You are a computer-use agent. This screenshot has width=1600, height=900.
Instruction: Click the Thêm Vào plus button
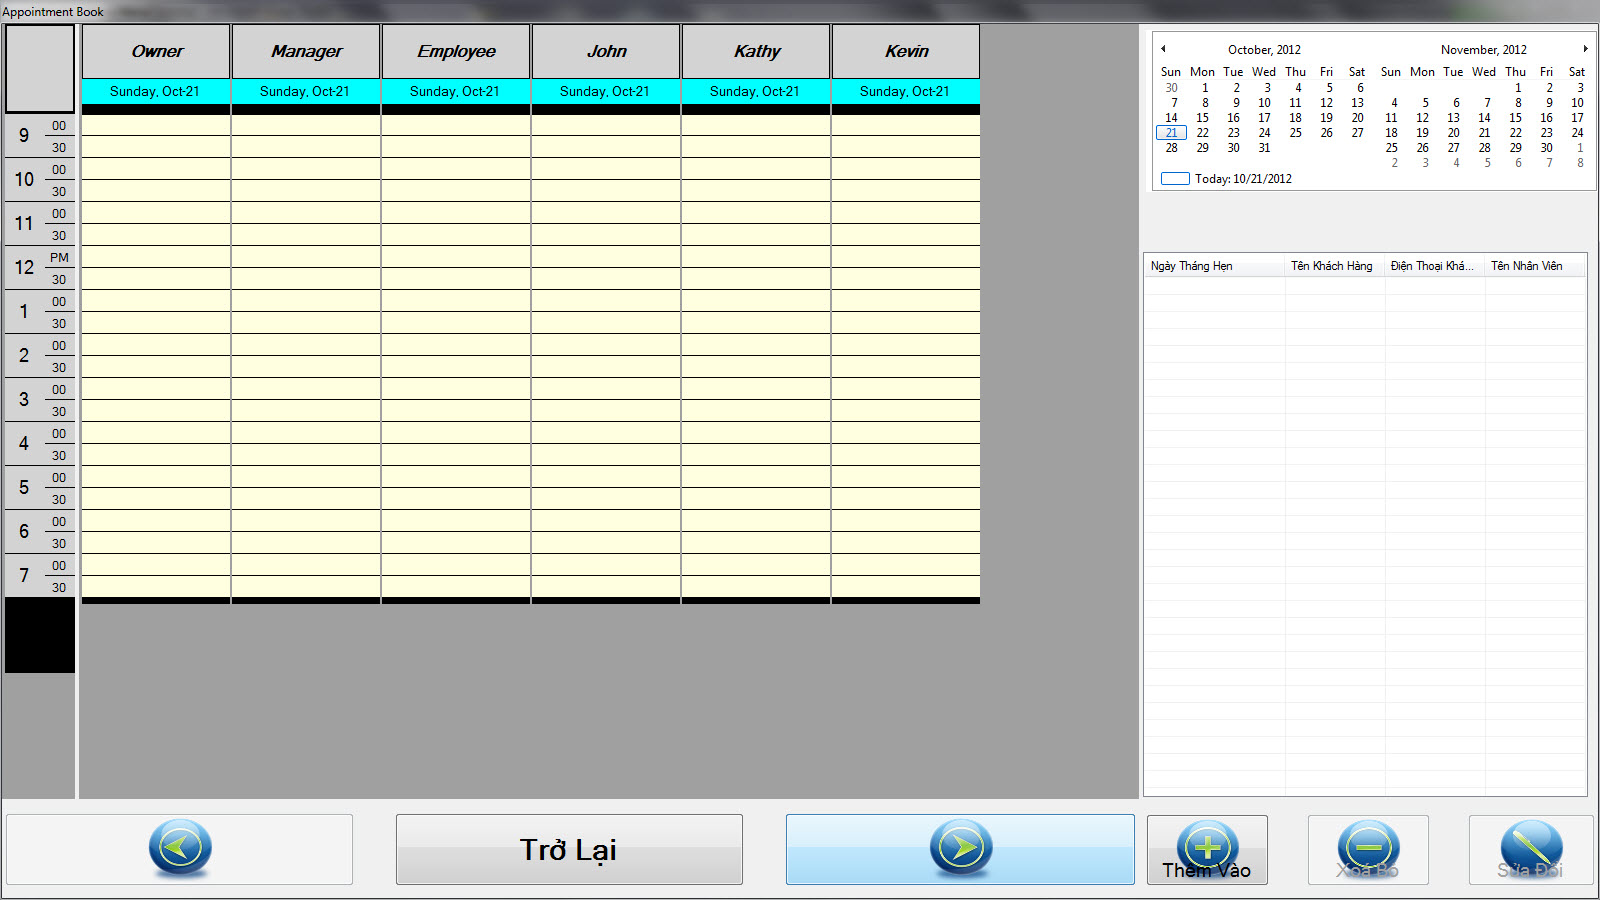(x=1207, y=849)
